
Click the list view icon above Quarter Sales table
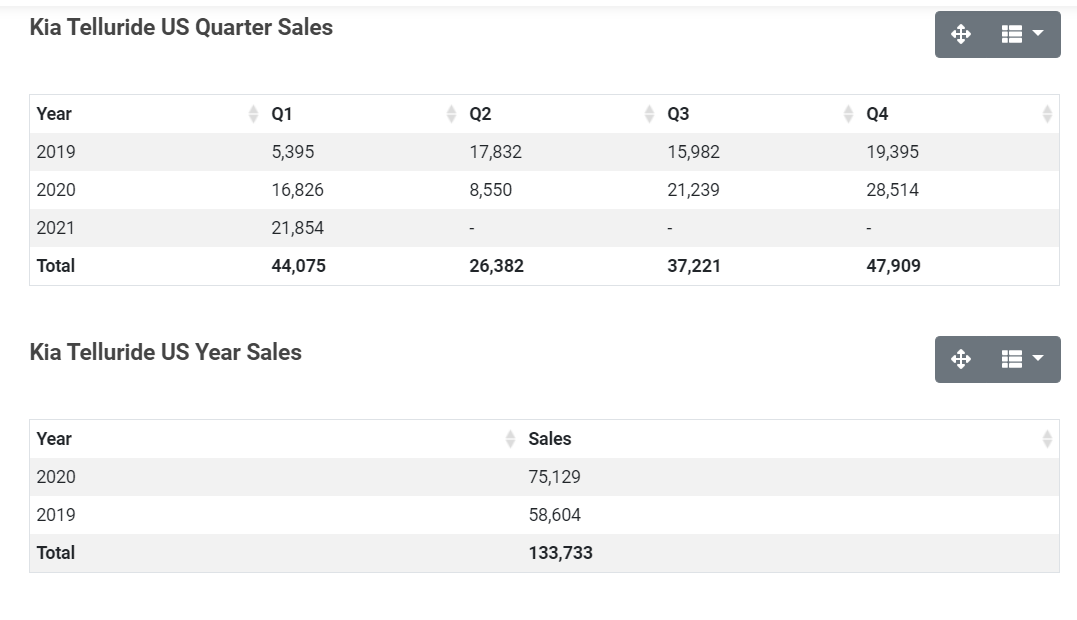(1012, 34)
